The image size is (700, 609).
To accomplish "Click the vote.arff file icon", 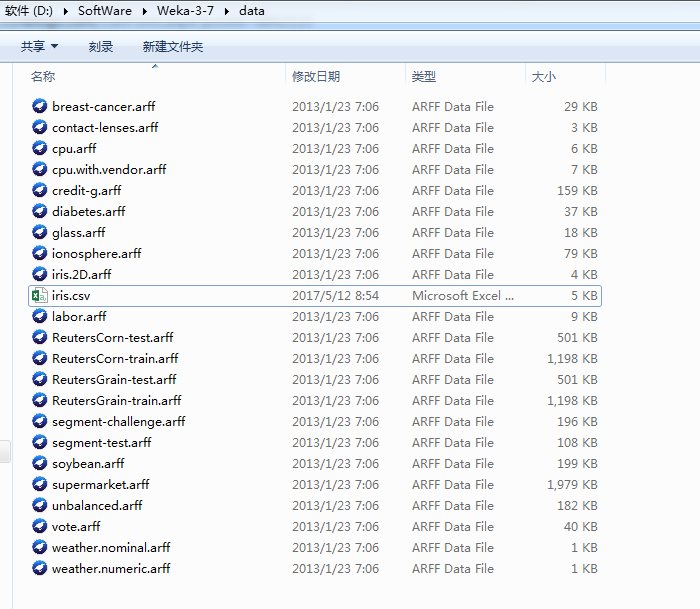I will tap(40, 526).
